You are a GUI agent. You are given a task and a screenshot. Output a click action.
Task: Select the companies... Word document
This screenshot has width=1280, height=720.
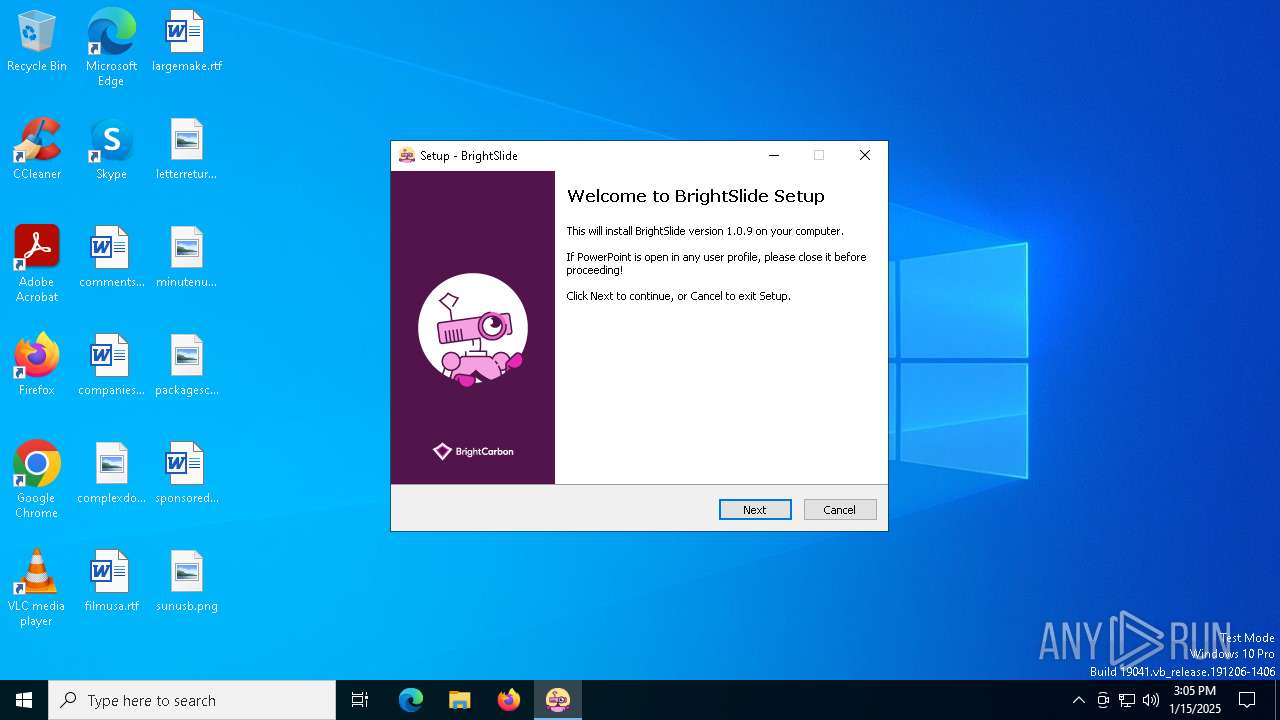(x=111, y=366)
